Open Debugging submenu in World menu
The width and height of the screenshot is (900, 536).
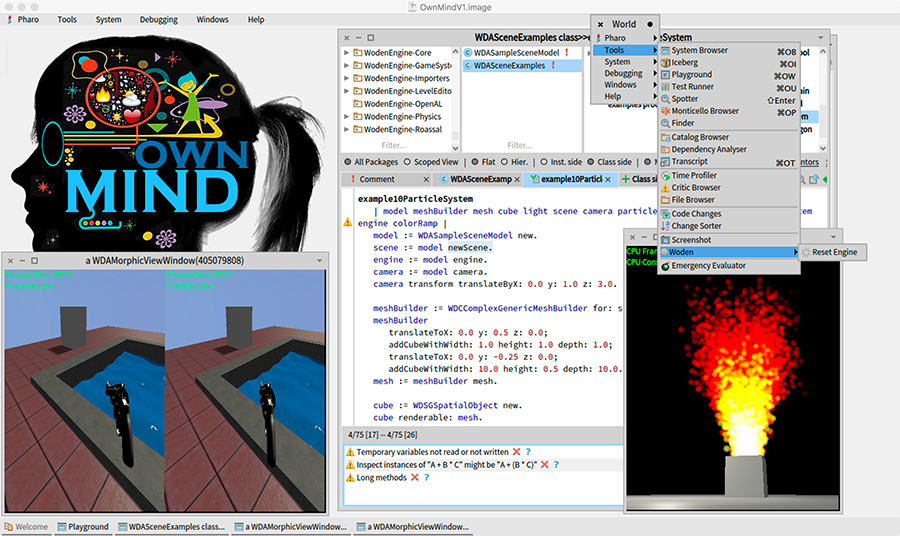[625, 73]
